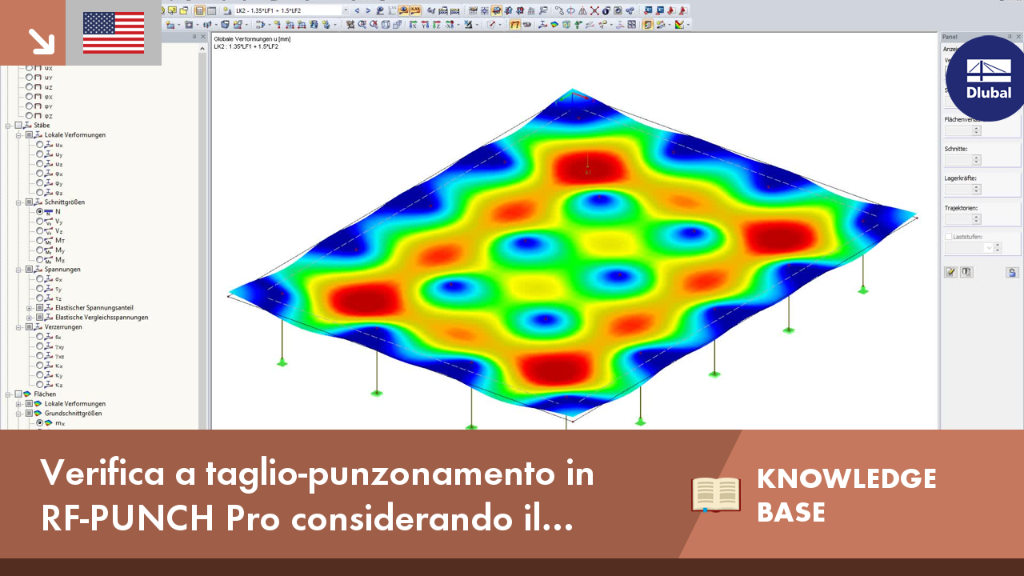Expand Elastische Vergleichsspannungen node
The width and height of the screenshot is (1024, 576).
point(29,317)
